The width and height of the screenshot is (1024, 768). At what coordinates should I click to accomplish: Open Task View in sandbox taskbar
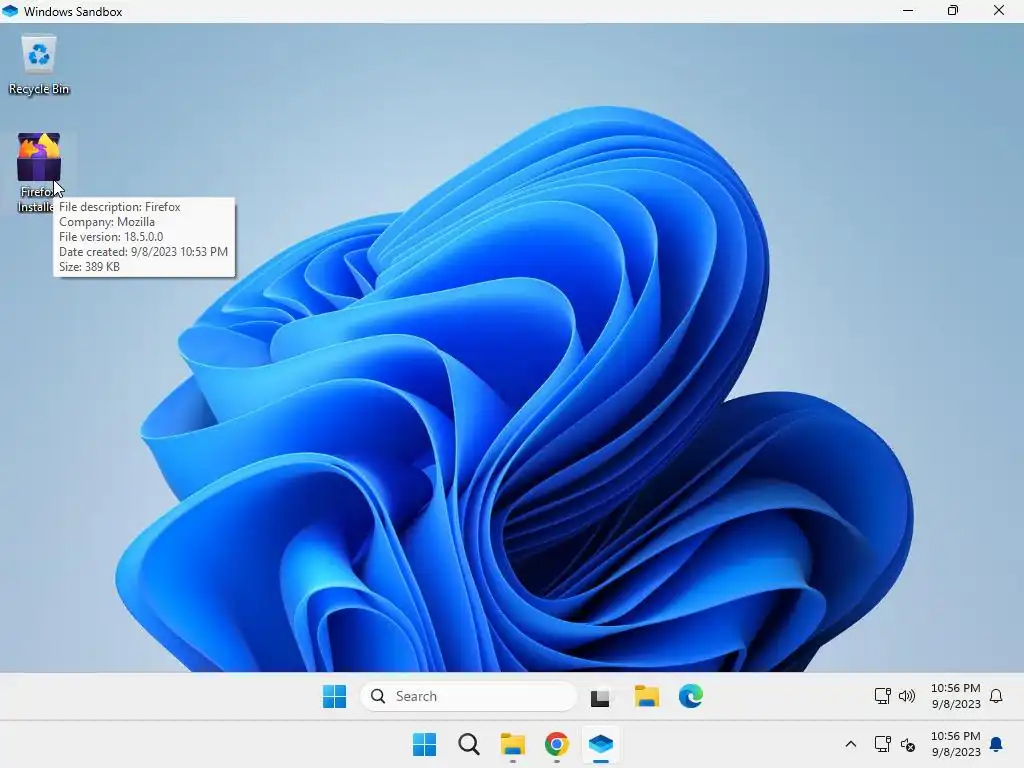(x=601, y=697)
